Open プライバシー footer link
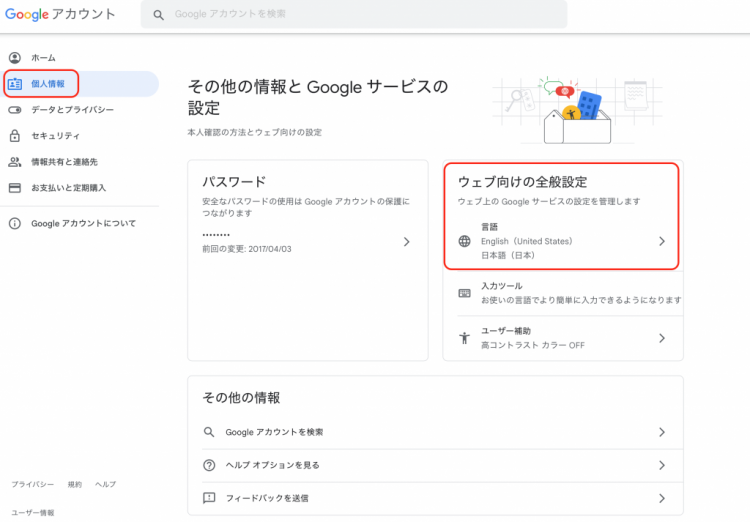The image size is (750, 522). tap(33, 484)
